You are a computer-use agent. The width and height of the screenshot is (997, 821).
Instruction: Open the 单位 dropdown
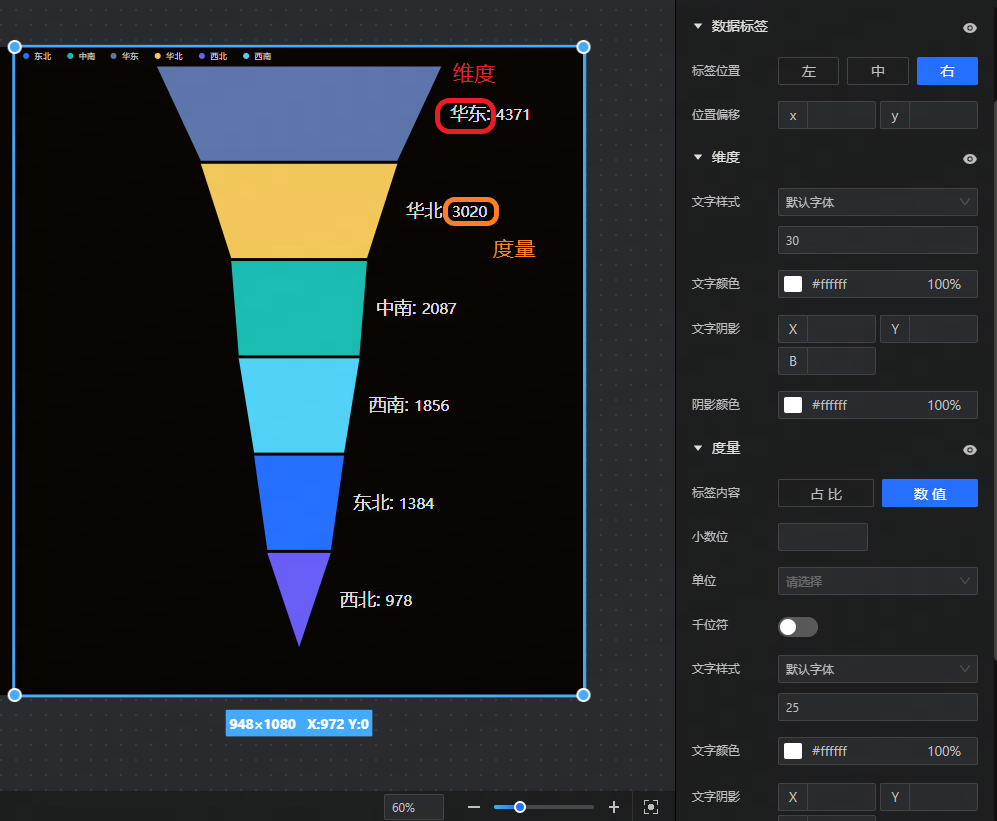(877, 581)
